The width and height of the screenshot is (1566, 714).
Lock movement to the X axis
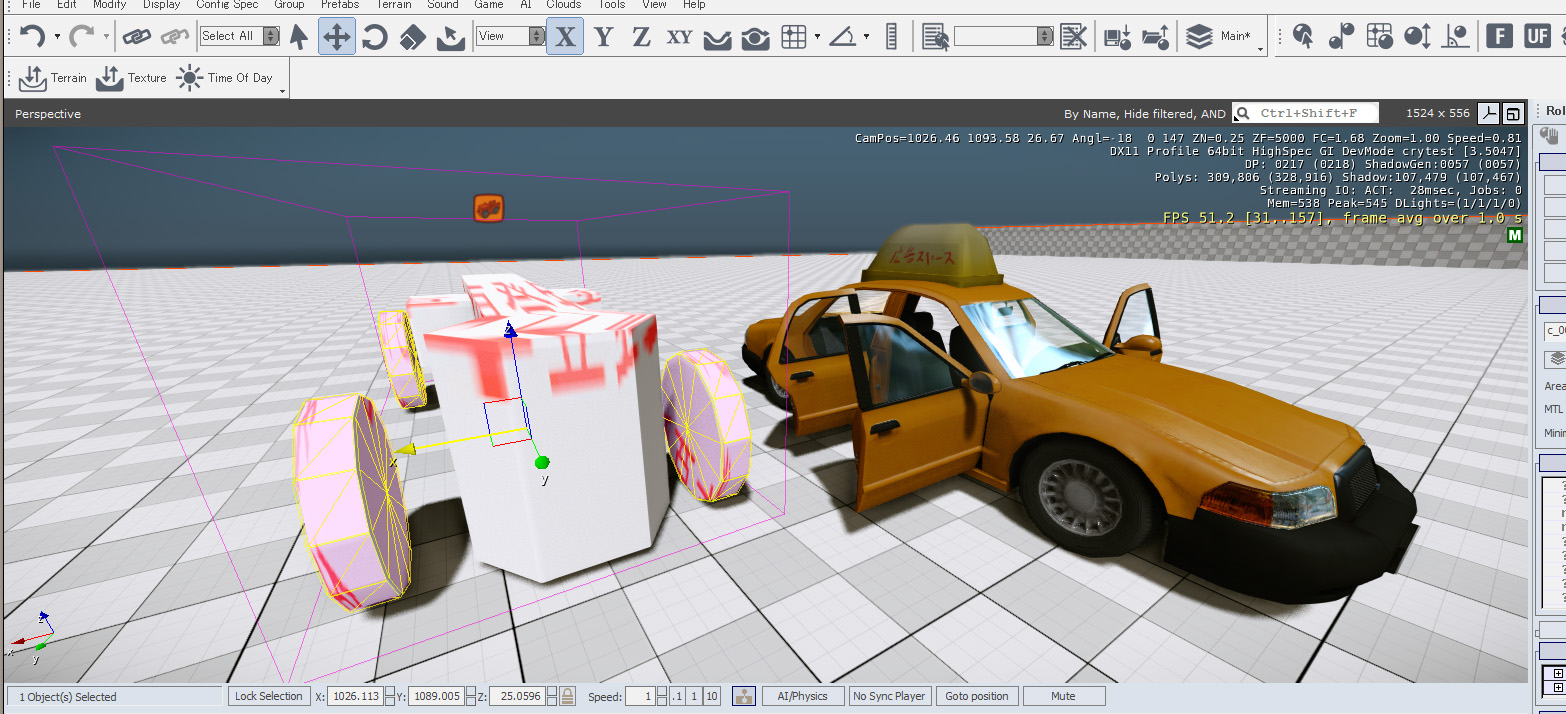click(565, 37)
